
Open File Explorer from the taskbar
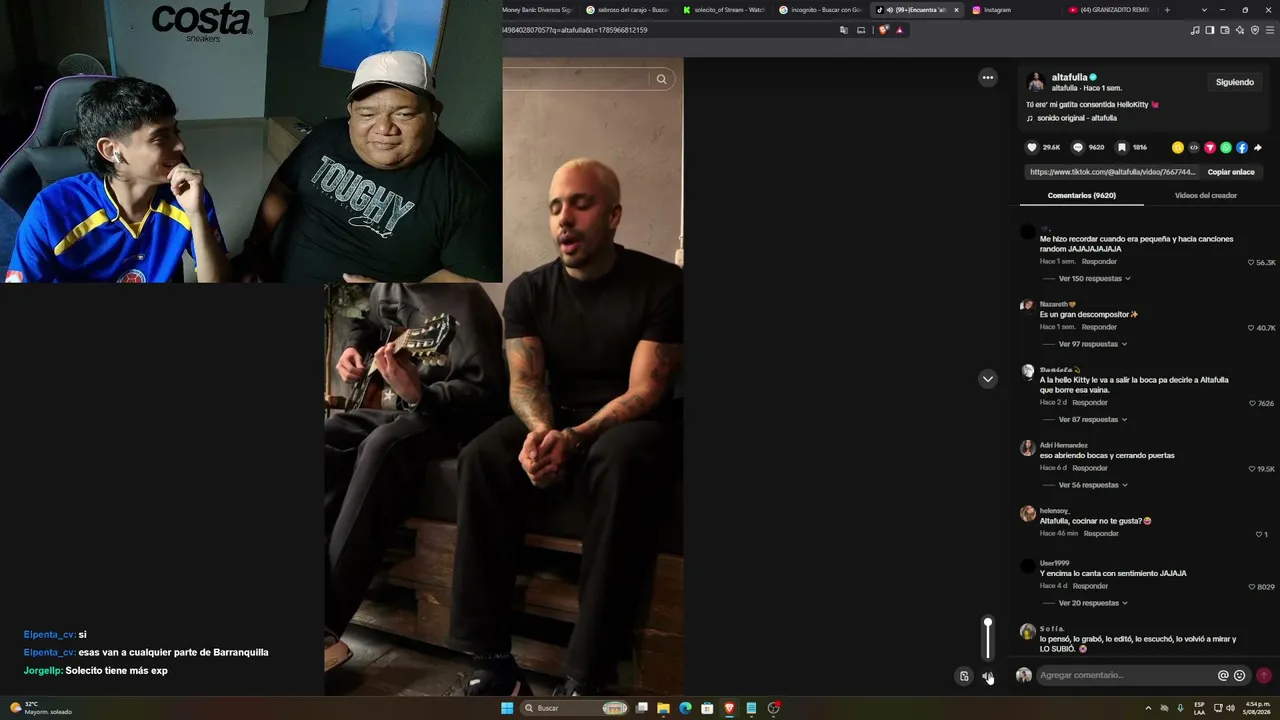(663, 708)
